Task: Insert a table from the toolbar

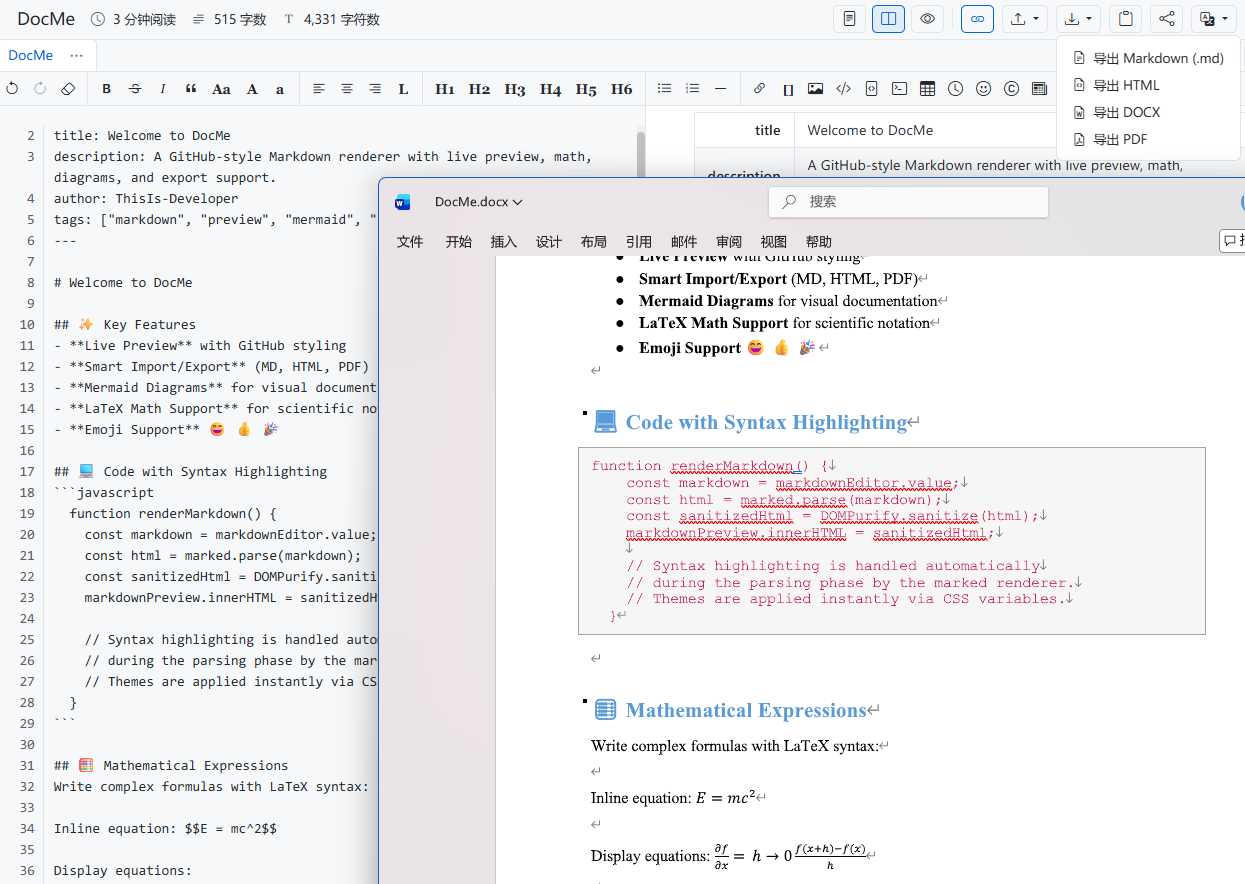Action: [x=928, y=89]
